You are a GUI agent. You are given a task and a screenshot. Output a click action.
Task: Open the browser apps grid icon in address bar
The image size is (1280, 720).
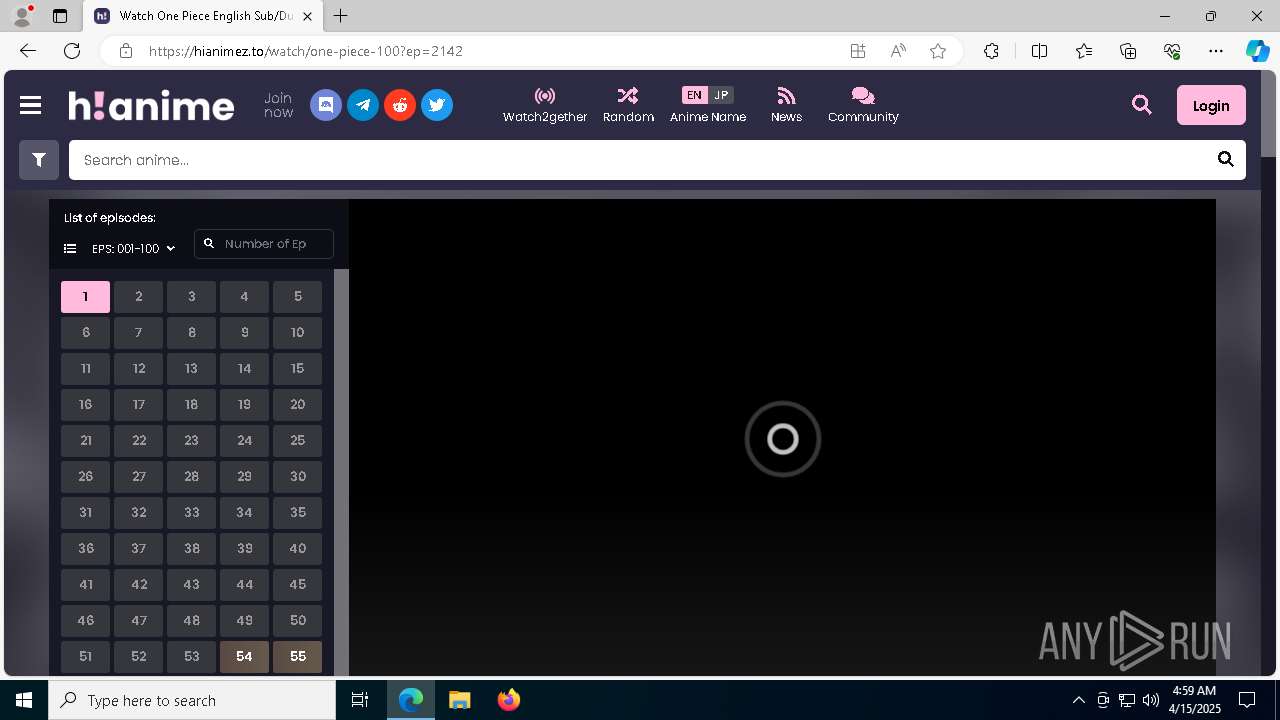tap(858, 51)
